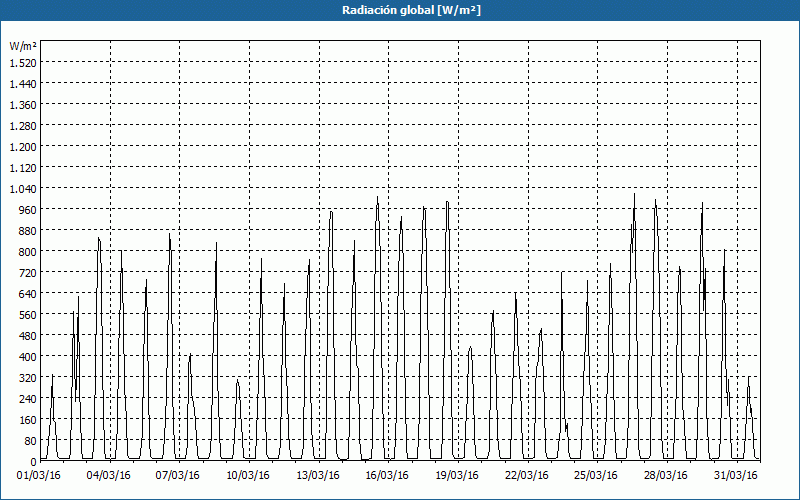Click the 22/03/16 date label
Viewport: 800px width, 500px height.
click(x=527, y=476)
